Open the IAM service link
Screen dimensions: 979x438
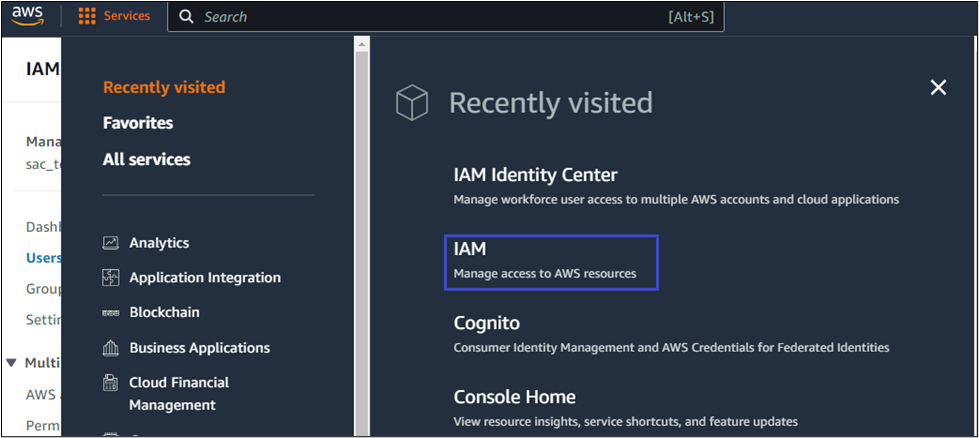coord(470,250)
